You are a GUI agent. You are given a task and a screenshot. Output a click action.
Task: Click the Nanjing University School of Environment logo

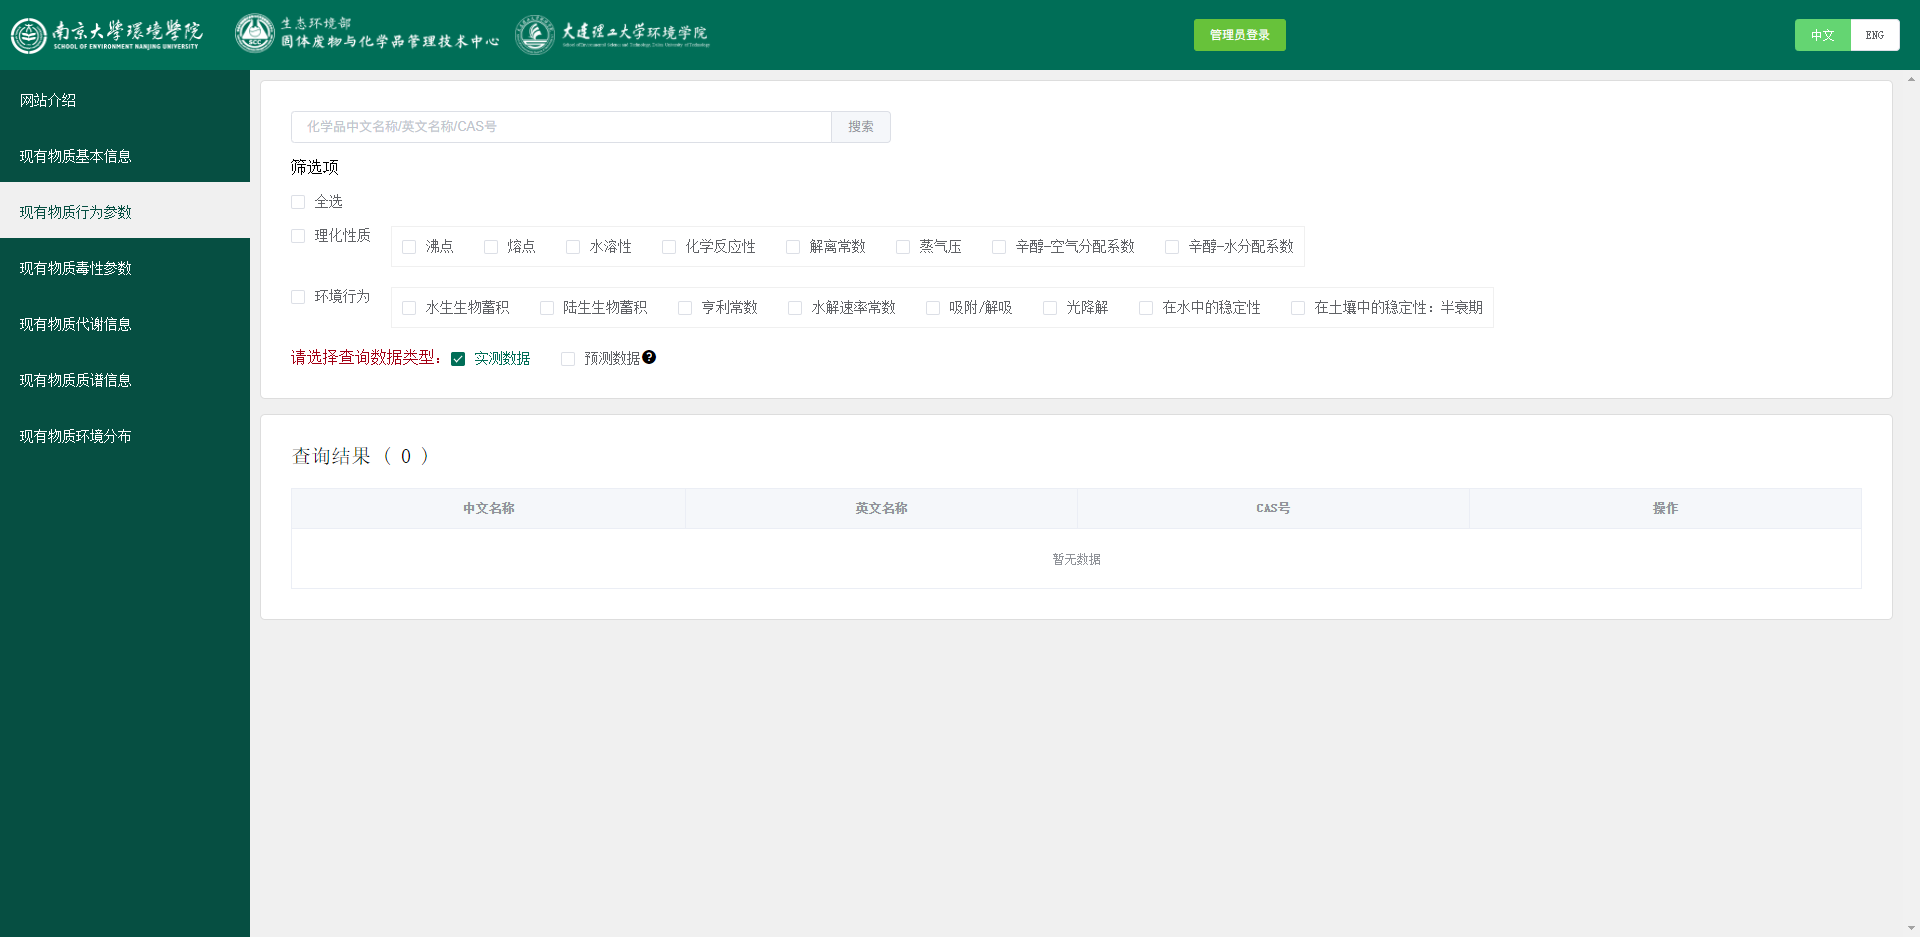(107, 35)
